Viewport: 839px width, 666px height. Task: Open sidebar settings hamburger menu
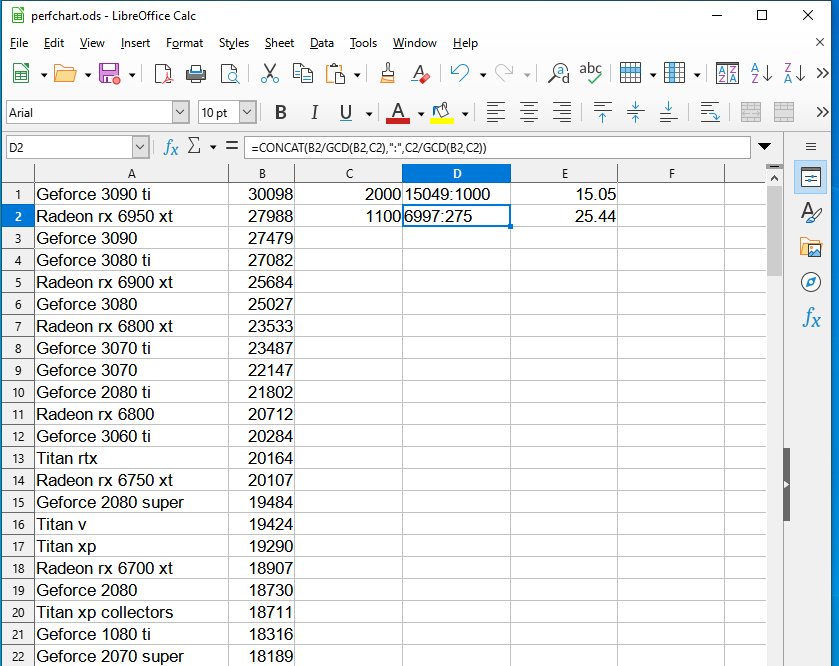coord(811,147)
